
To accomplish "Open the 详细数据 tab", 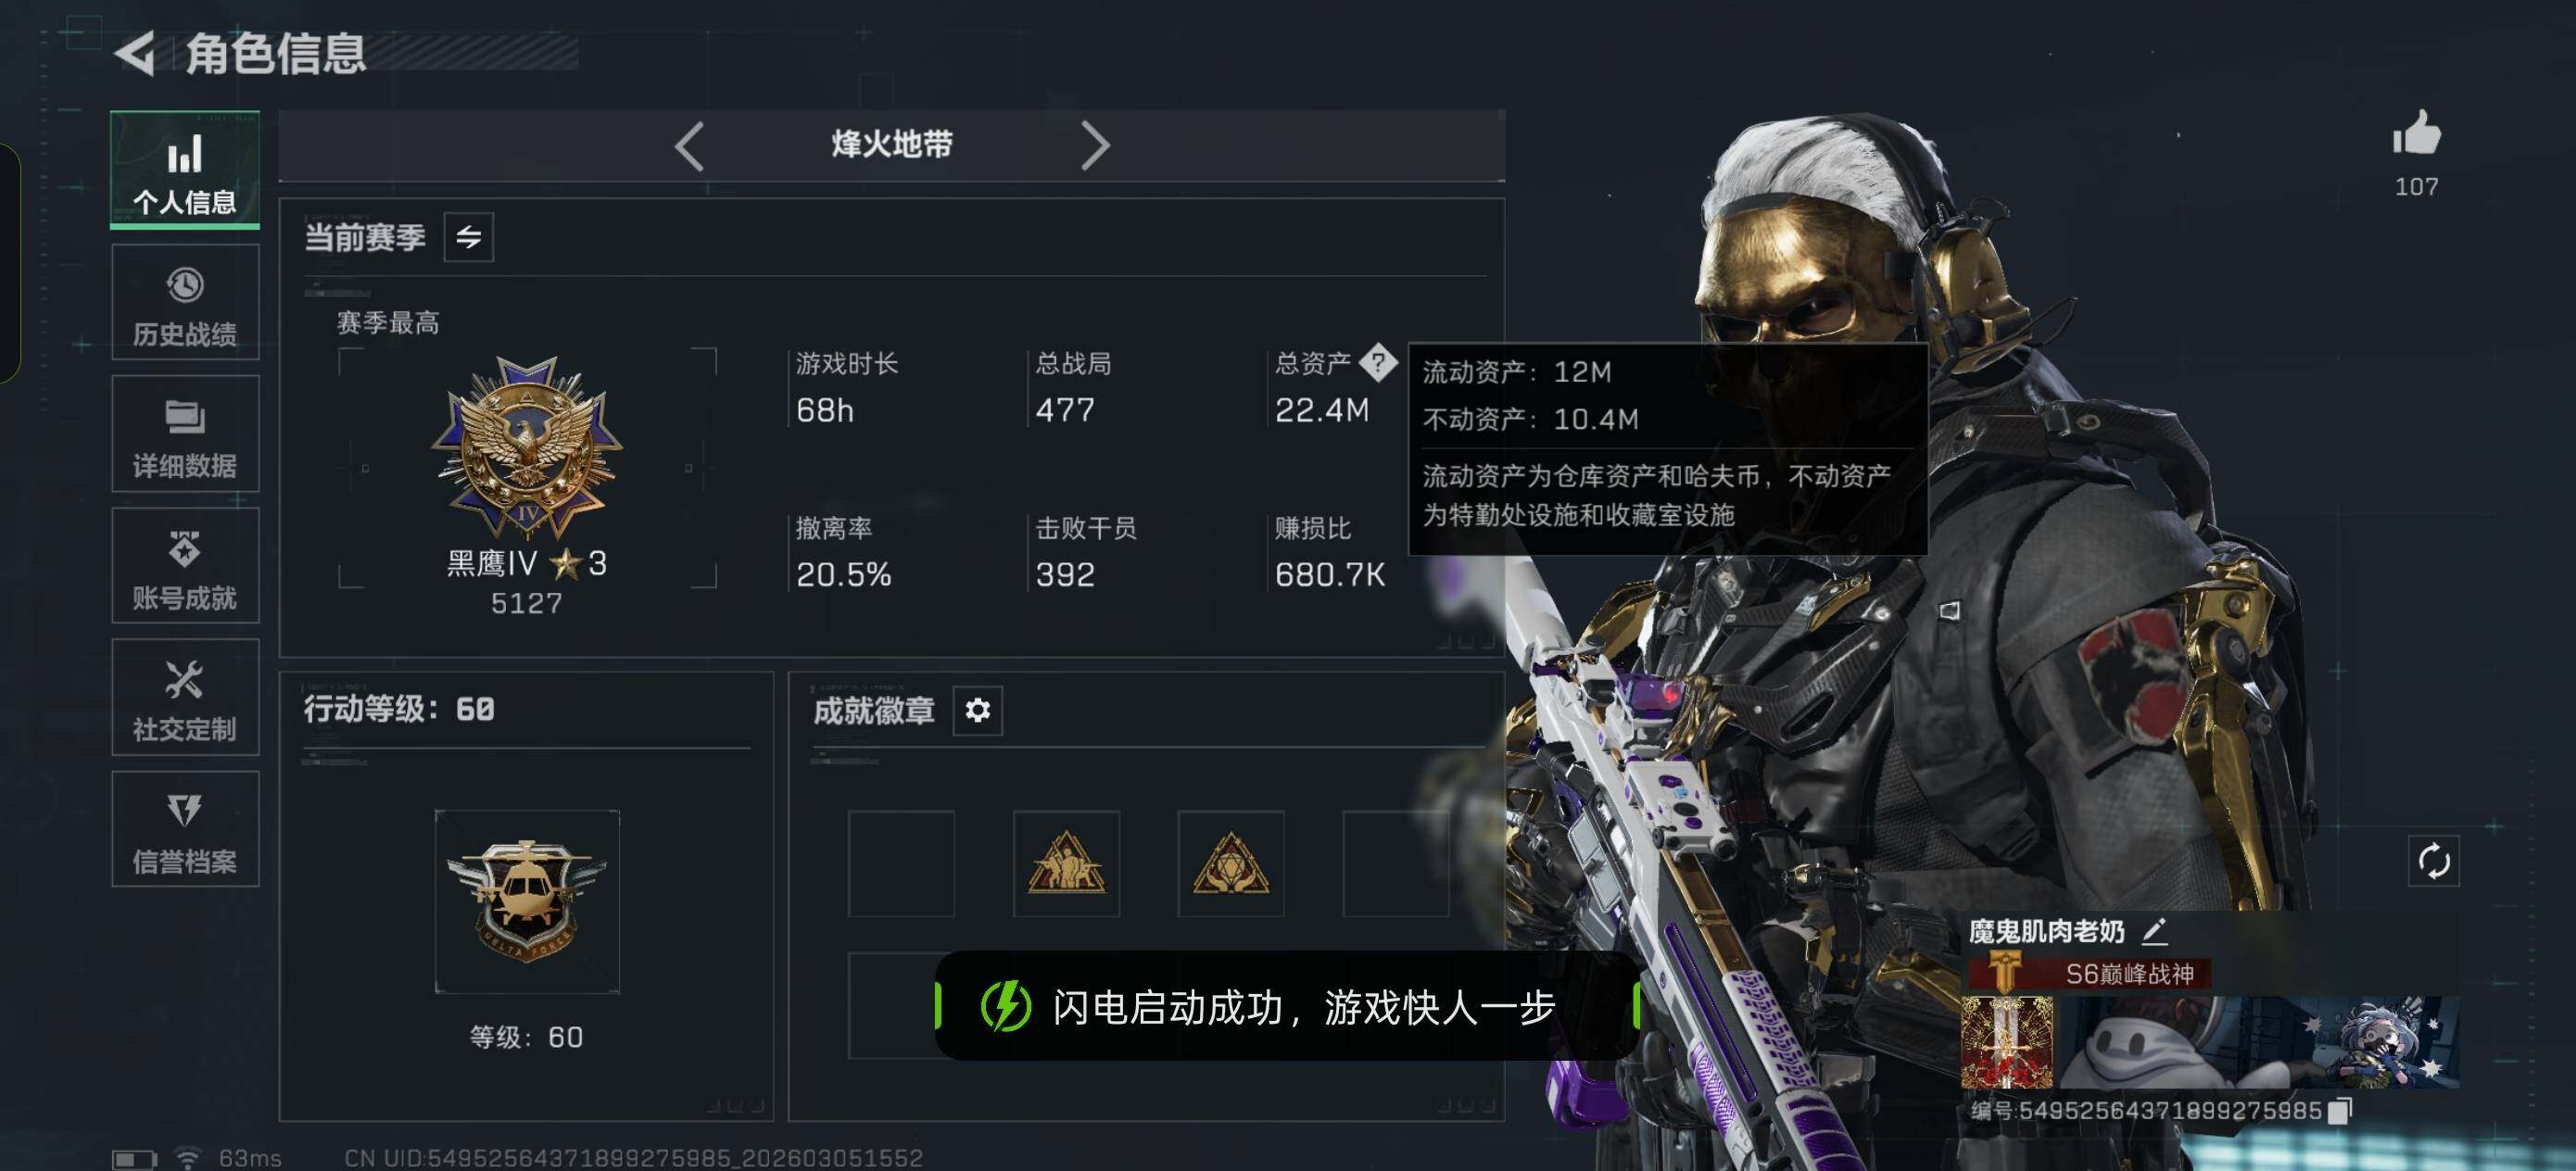I will pos(185,434).
